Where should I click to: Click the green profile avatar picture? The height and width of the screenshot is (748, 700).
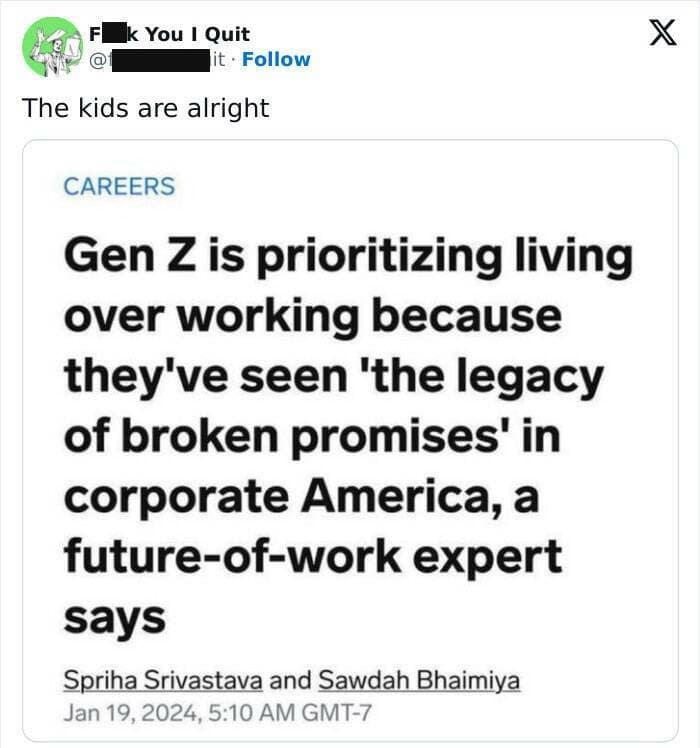click(x=52, y=46)
